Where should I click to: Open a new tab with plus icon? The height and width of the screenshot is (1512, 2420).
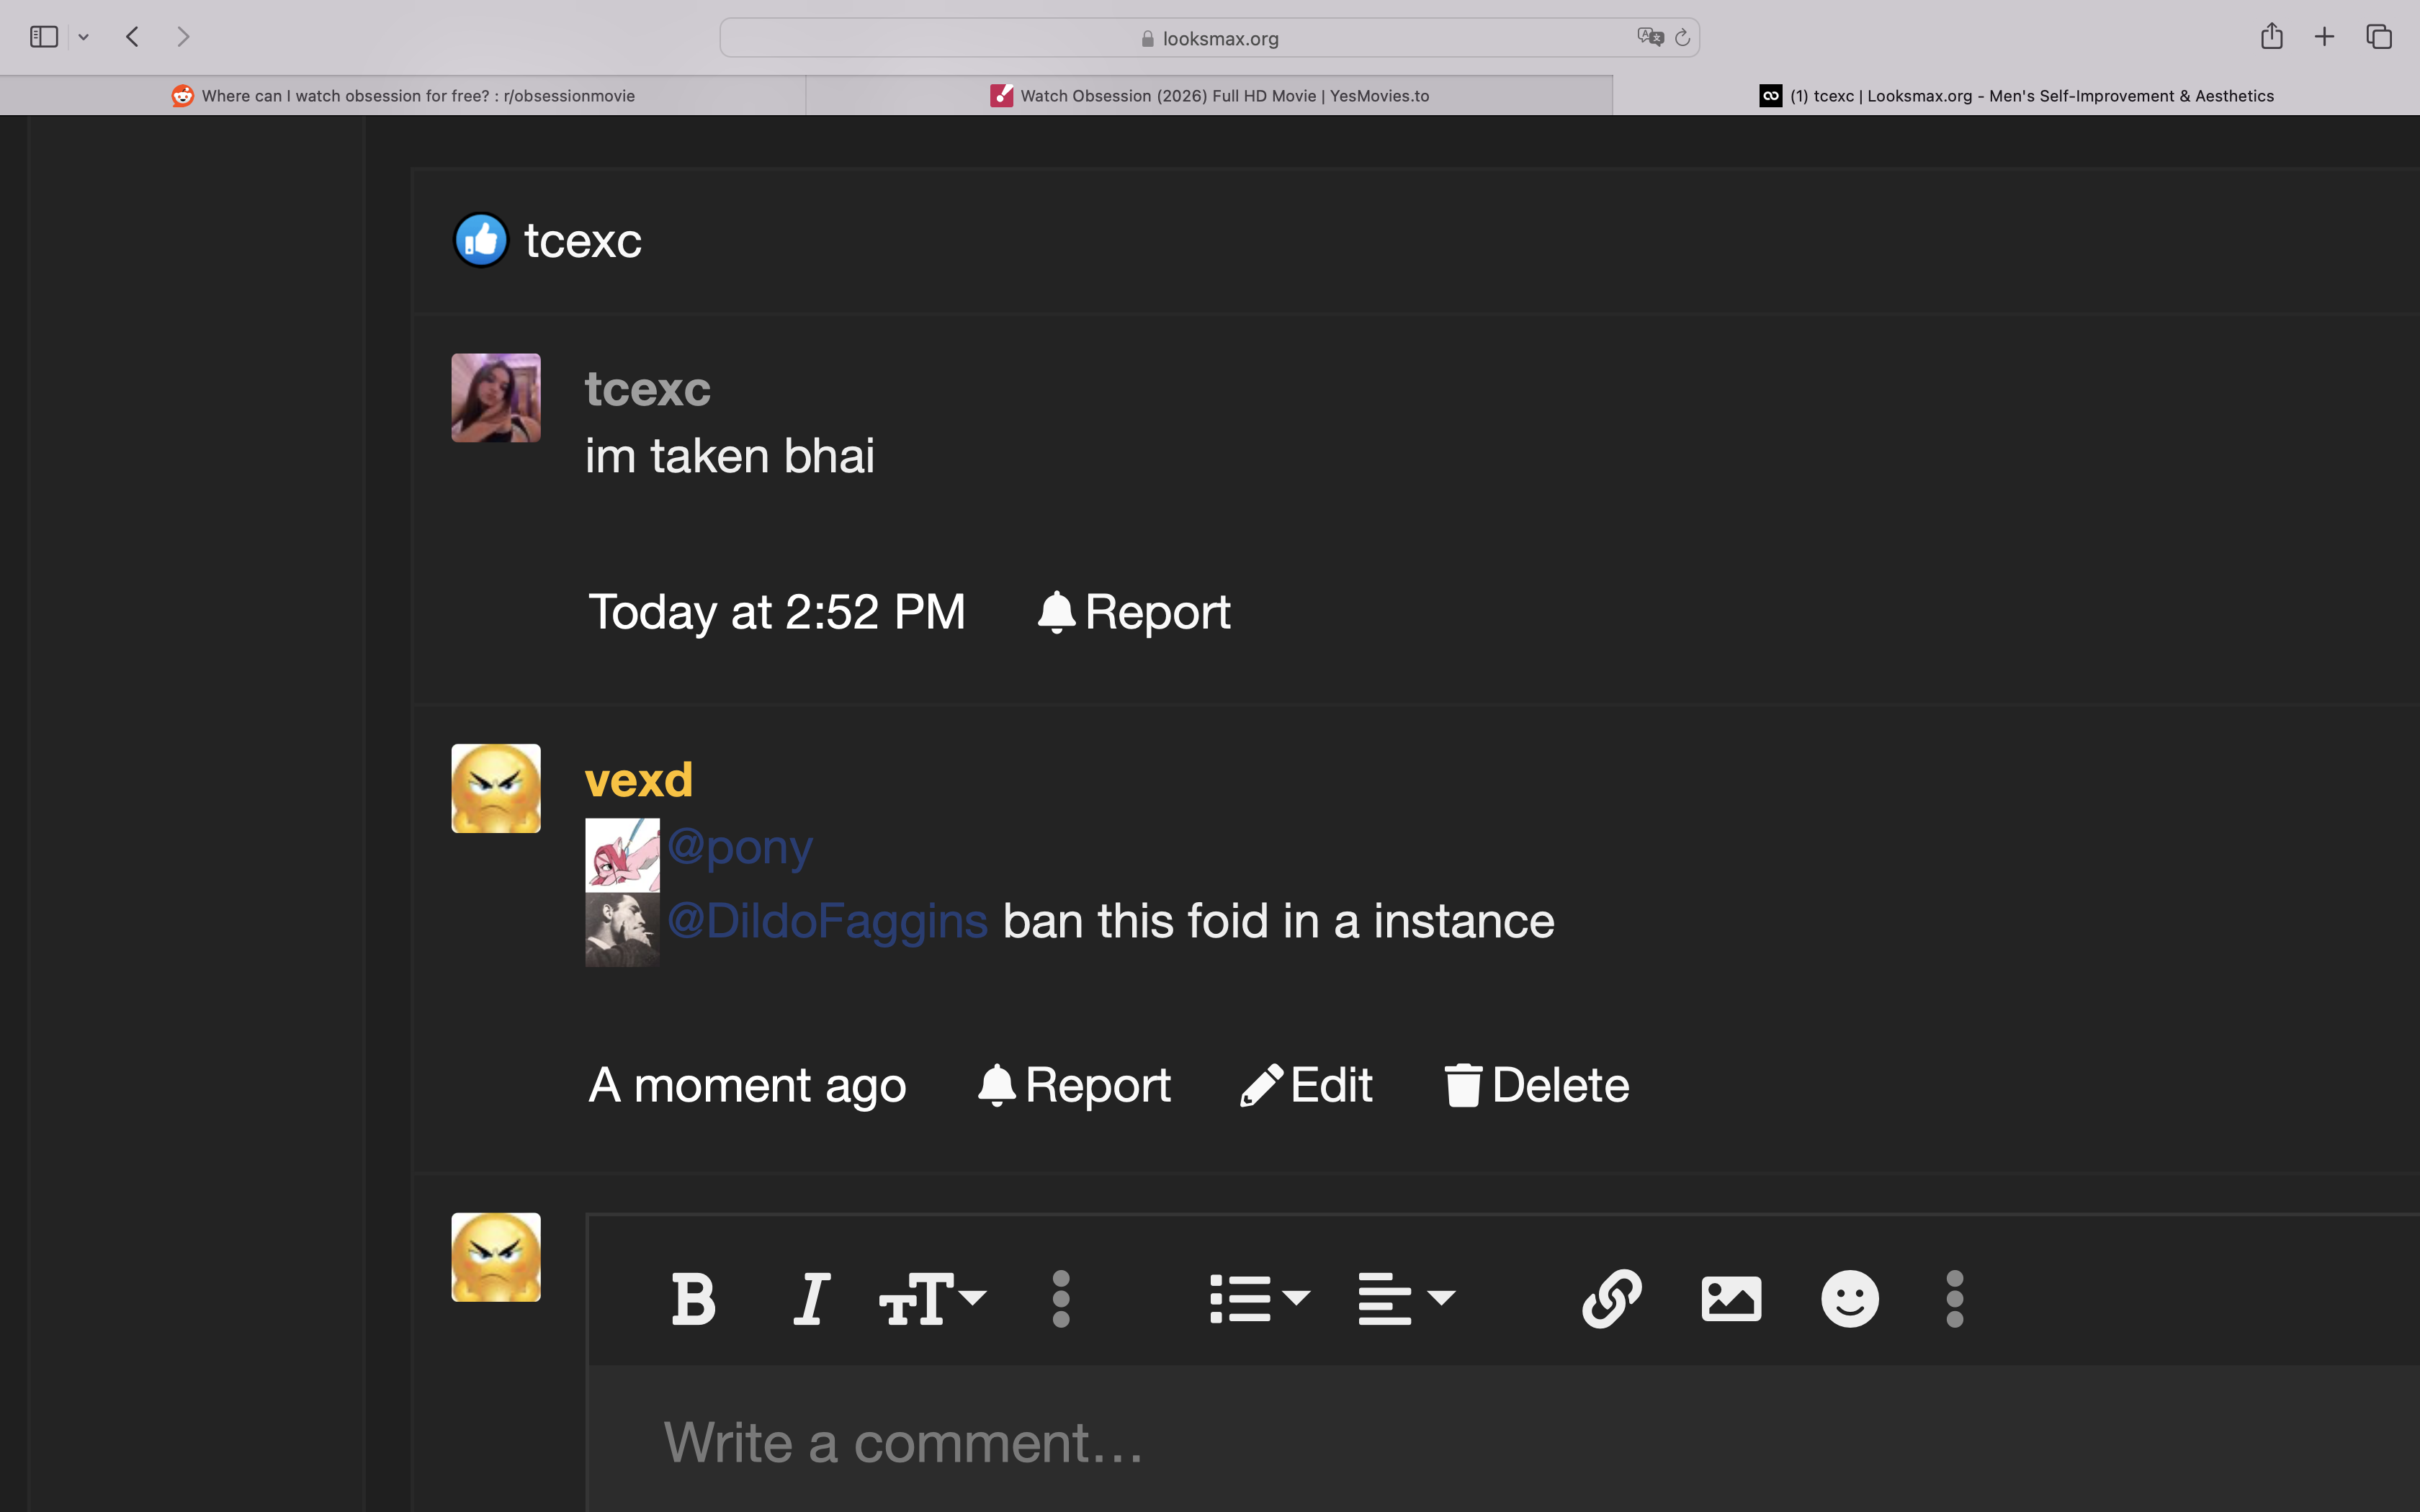pyautogui.click(x=2324, y=37)
